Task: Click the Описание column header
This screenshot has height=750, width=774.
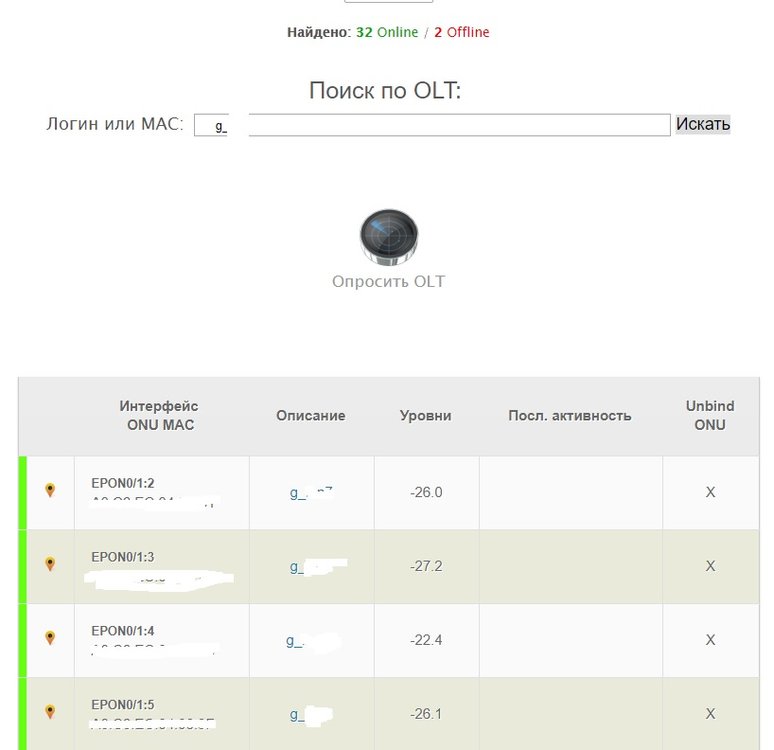Action: tap(311, 415)
